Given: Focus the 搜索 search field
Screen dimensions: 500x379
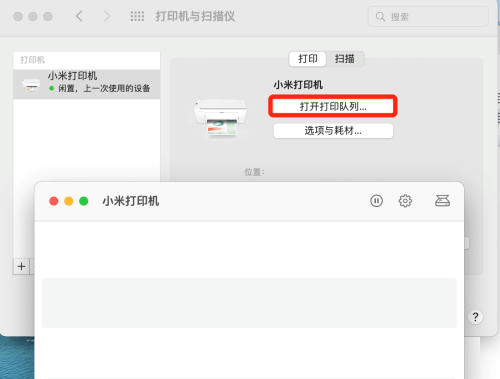Looking at the screenshot, I should coord(428,16).
